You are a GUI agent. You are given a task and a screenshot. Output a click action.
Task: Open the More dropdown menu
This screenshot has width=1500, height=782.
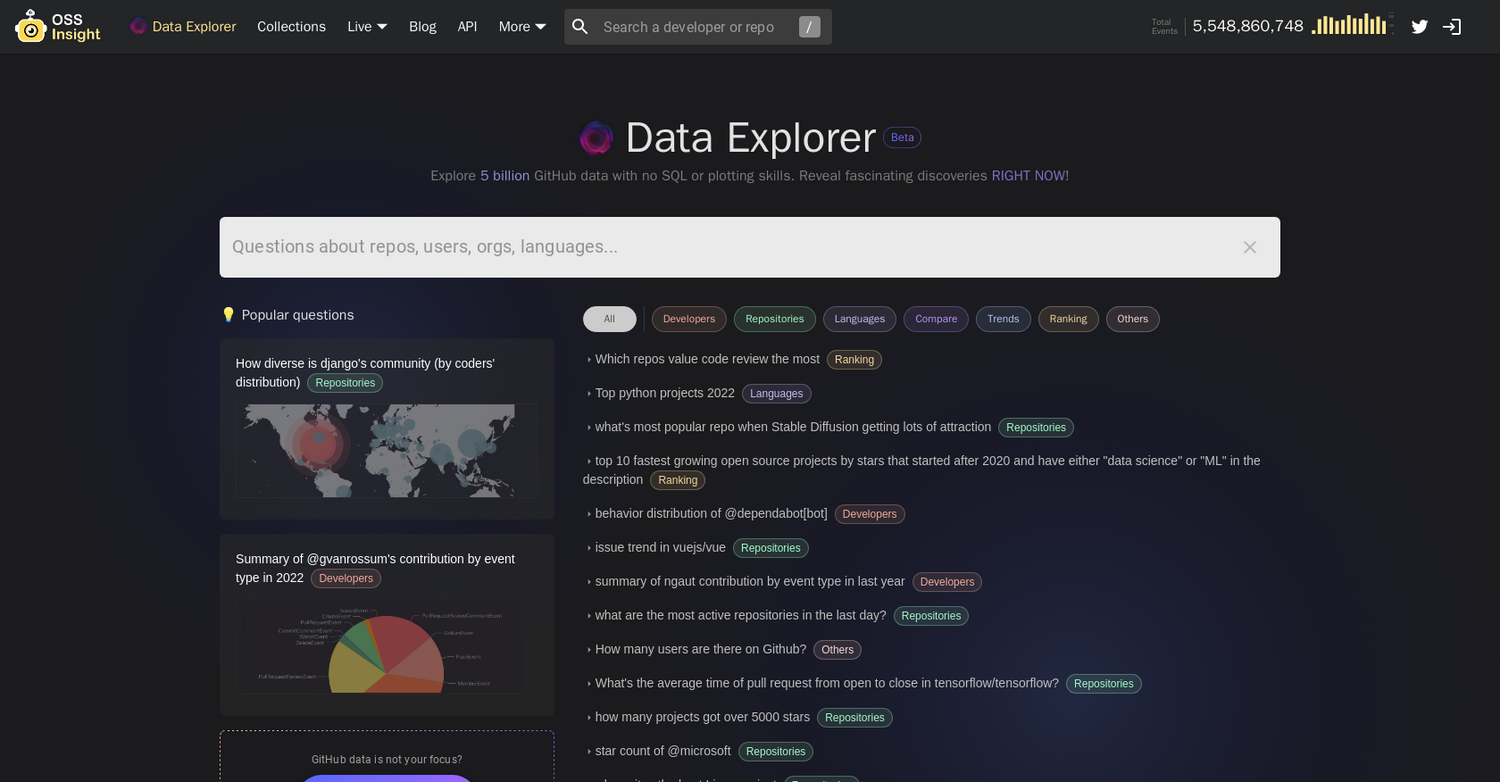(521, 26)
